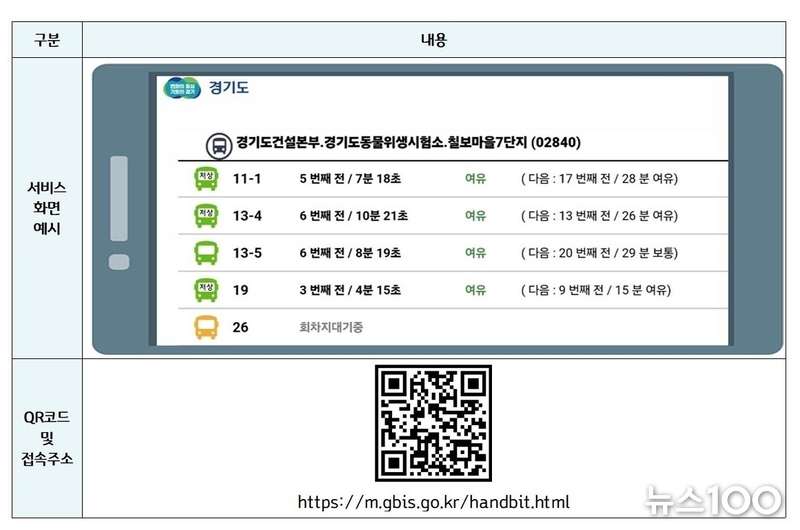
Task: Click the QR code image
Action: point(433,423)
